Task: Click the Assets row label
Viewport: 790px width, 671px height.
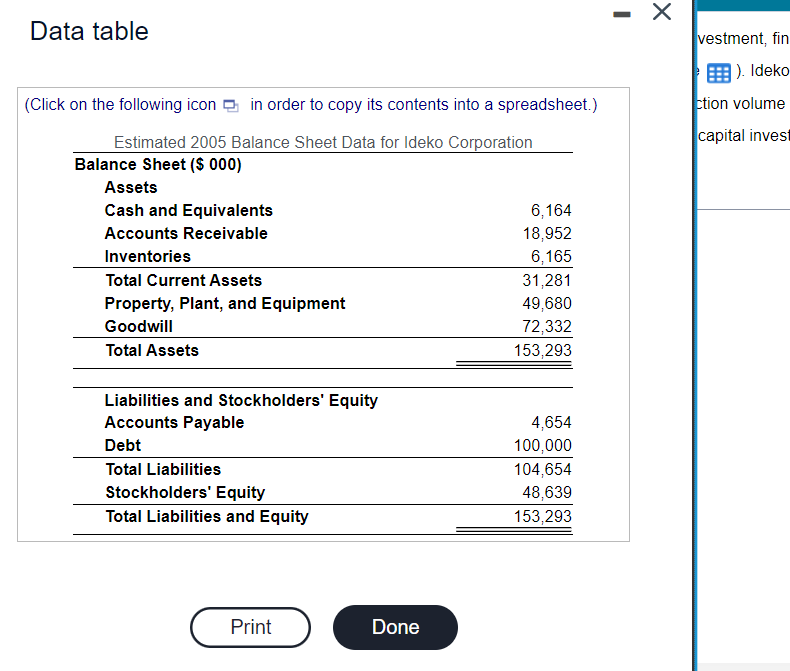Action: coord(131,187)
